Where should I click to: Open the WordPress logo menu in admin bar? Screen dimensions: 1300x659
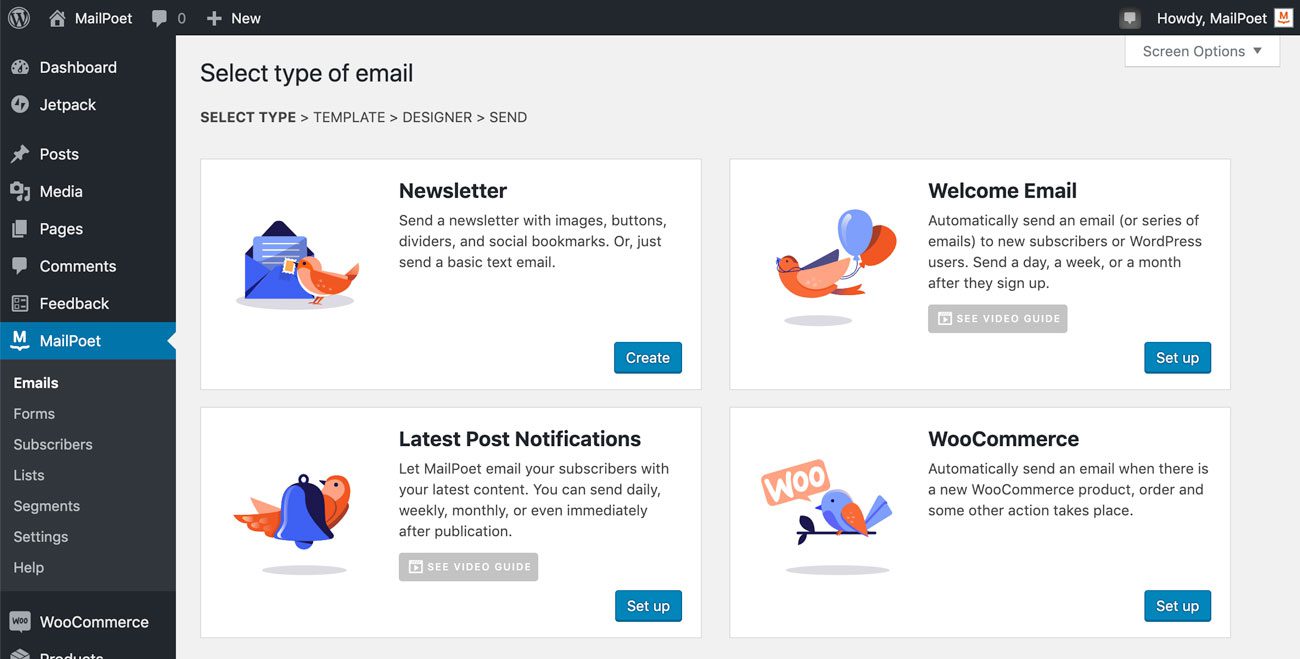pyautogui.click(x=17, y=17)
